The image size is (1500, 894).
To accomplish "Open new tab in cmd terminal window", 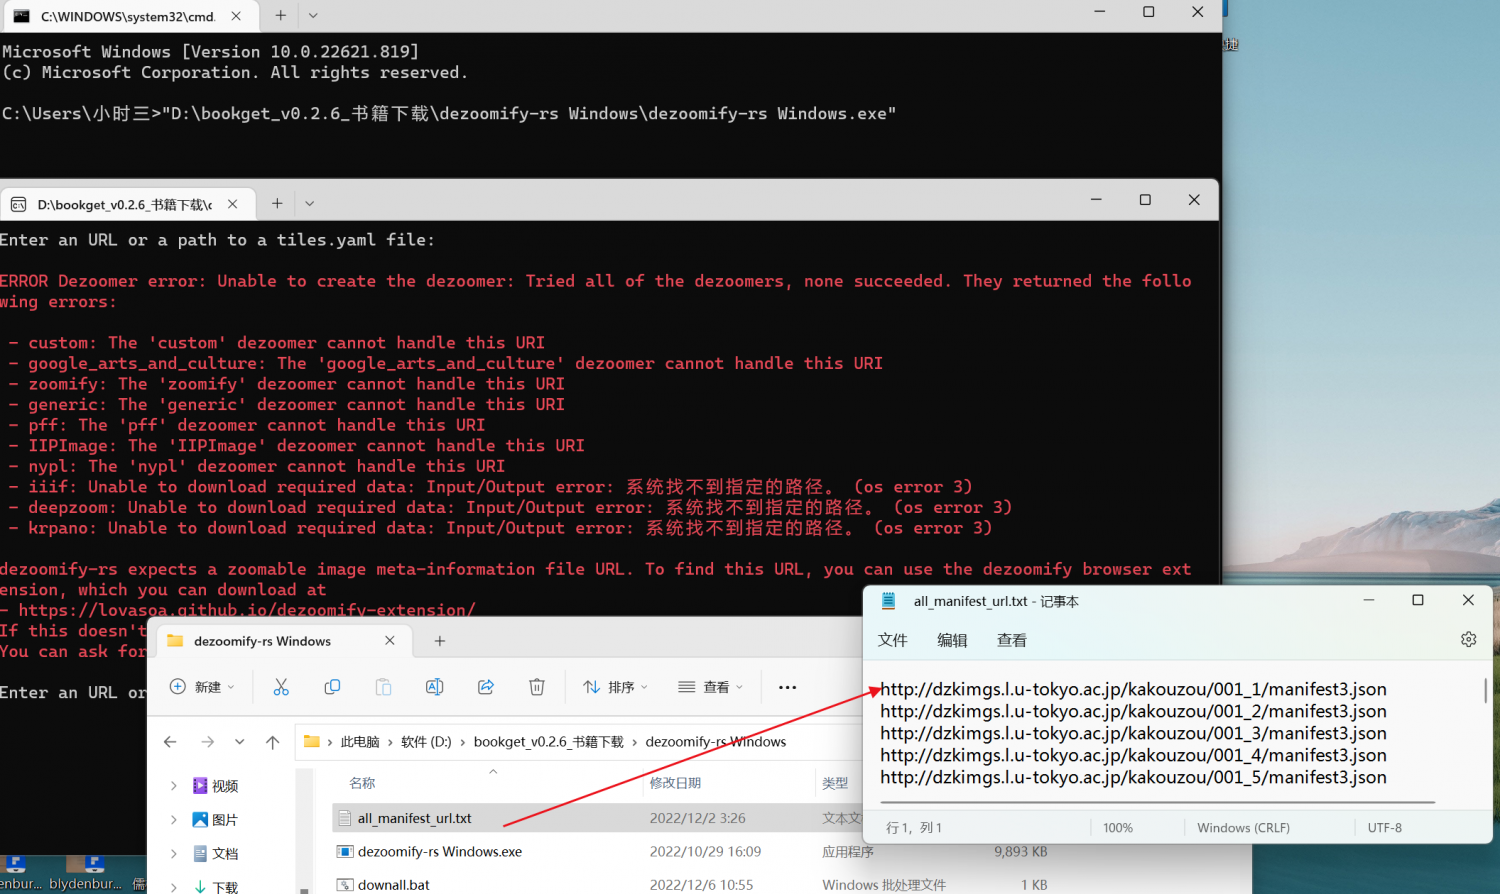I will tap(281, 16).
